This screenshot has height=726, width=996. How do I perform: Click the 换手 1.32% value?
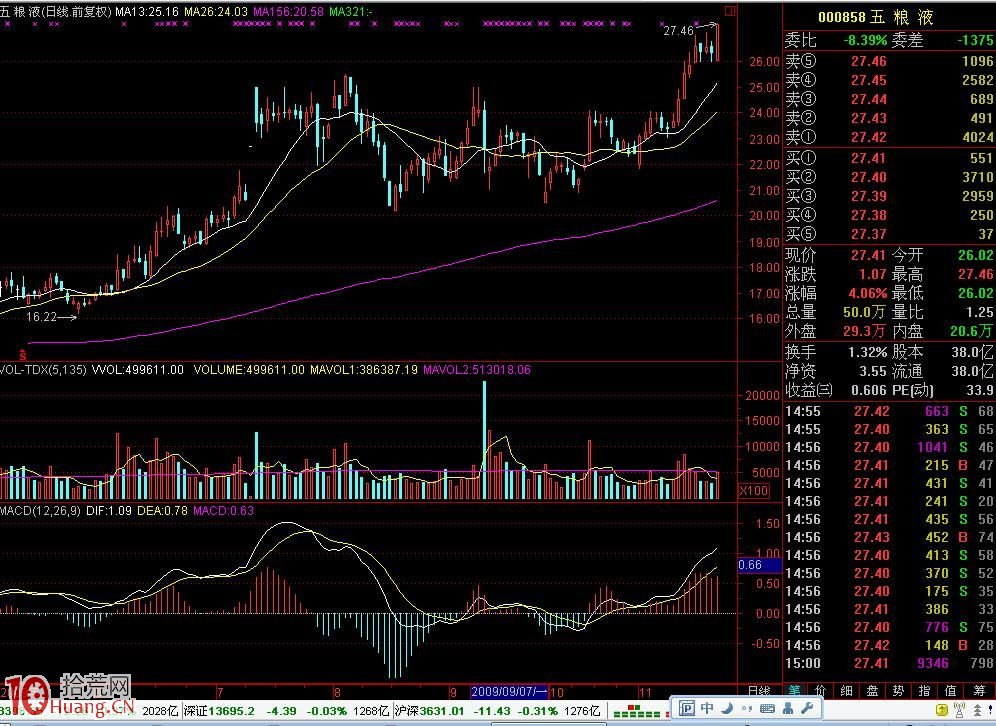click(x=868, y=352)
